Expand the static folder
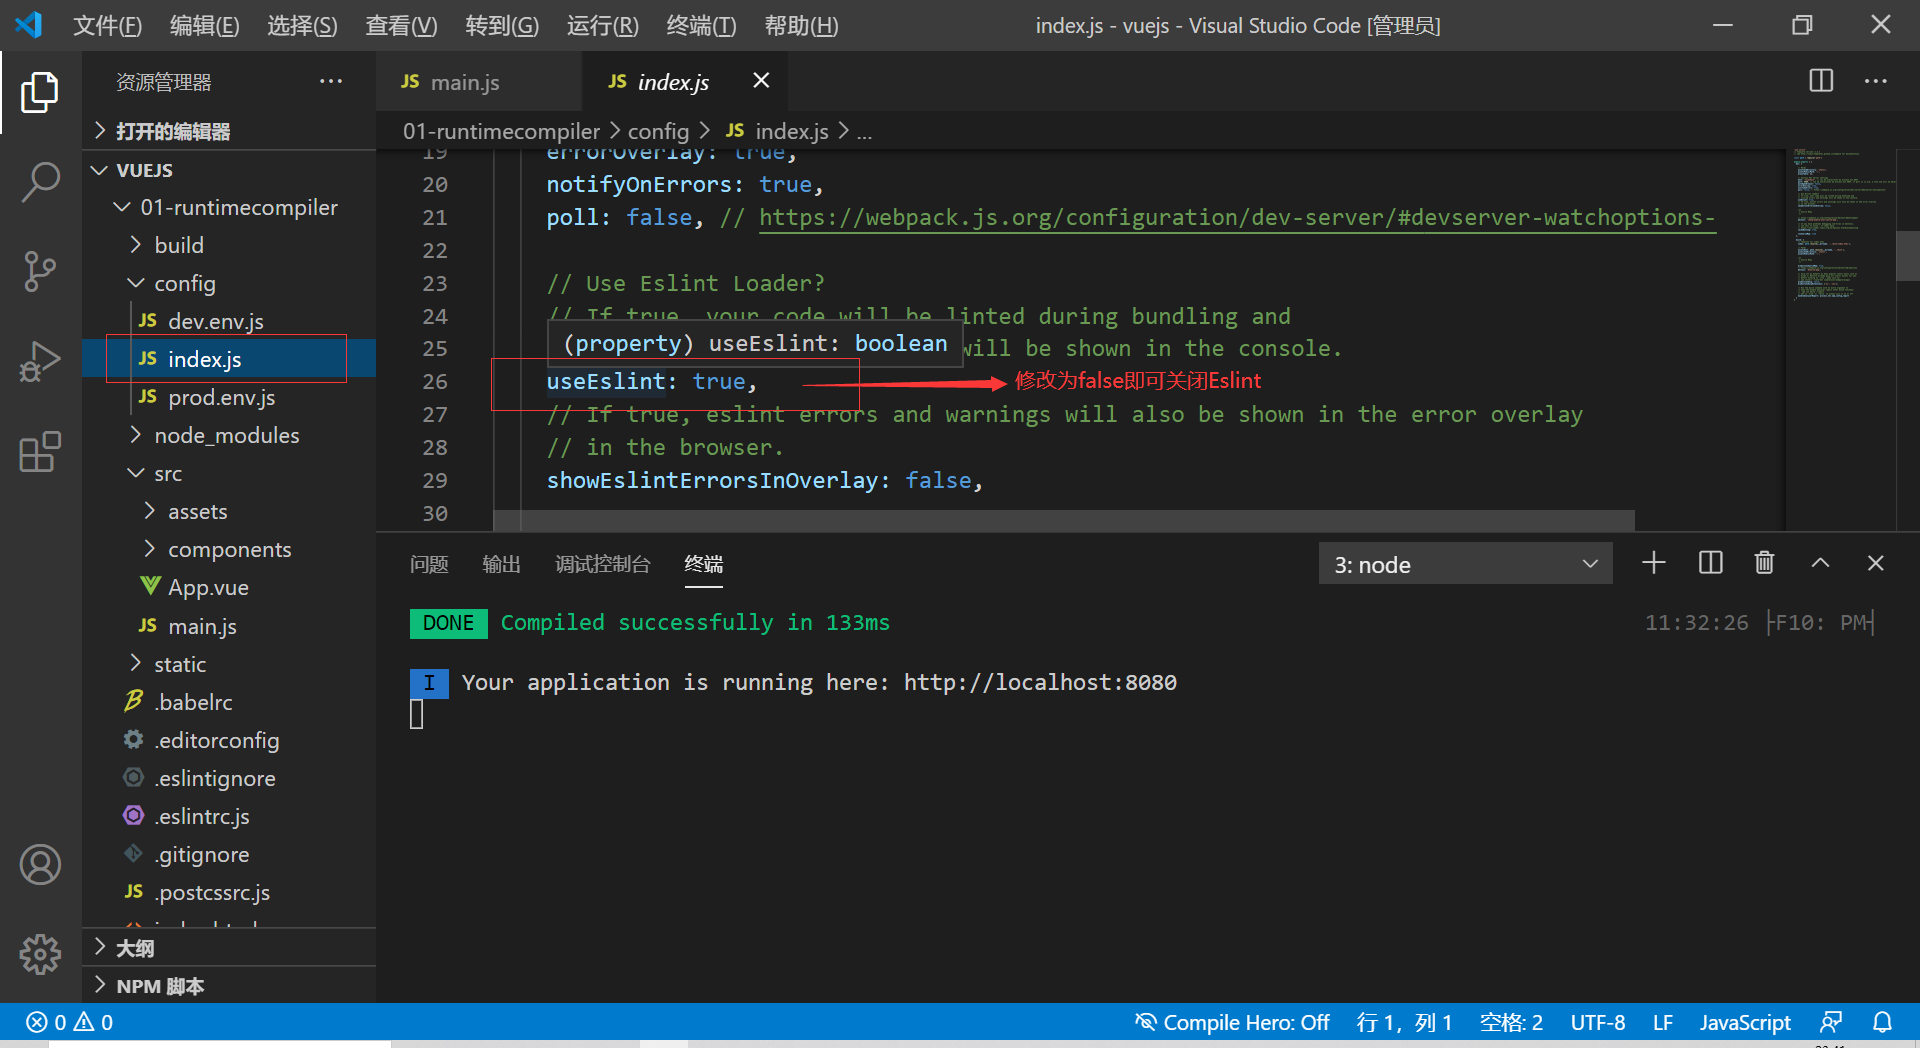Screen dimensions: 1920x1048 (180, 664)
